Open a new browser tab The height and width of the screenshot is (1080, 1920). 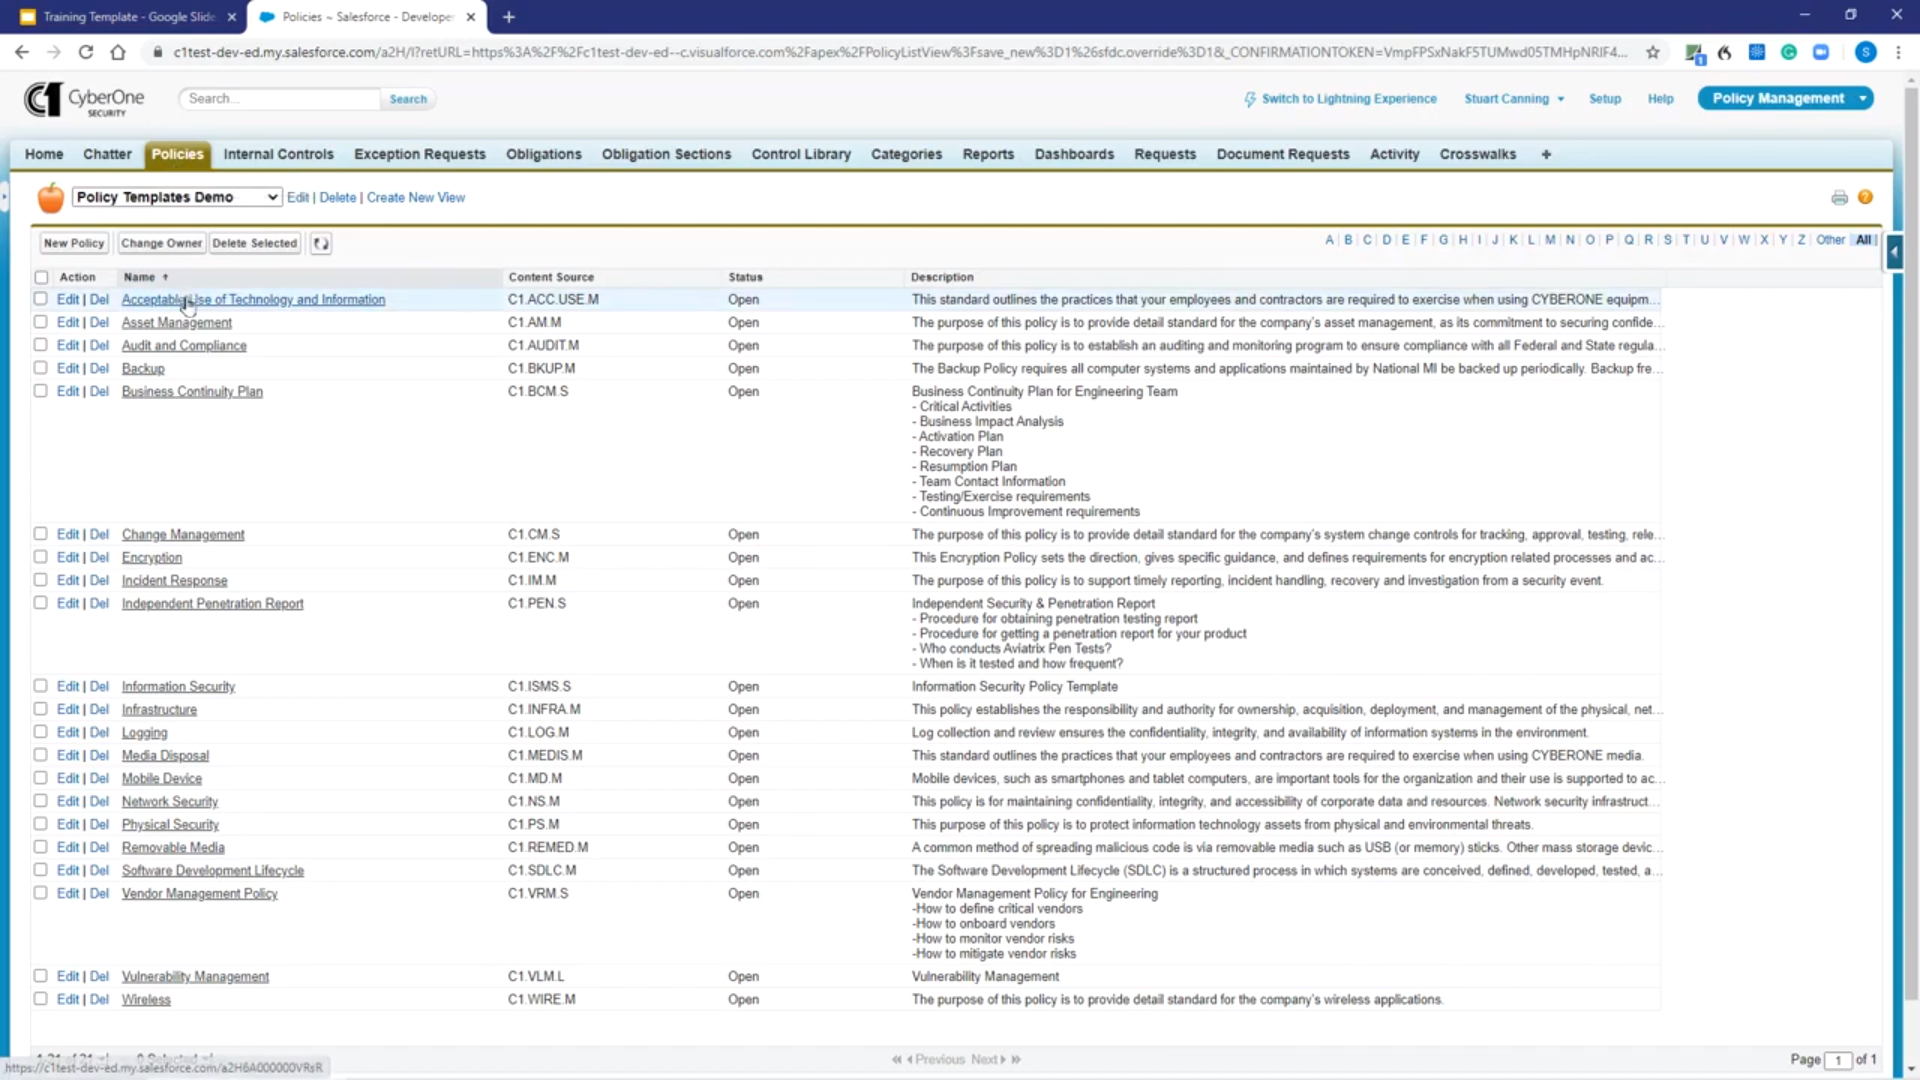(x=509, y=17)
